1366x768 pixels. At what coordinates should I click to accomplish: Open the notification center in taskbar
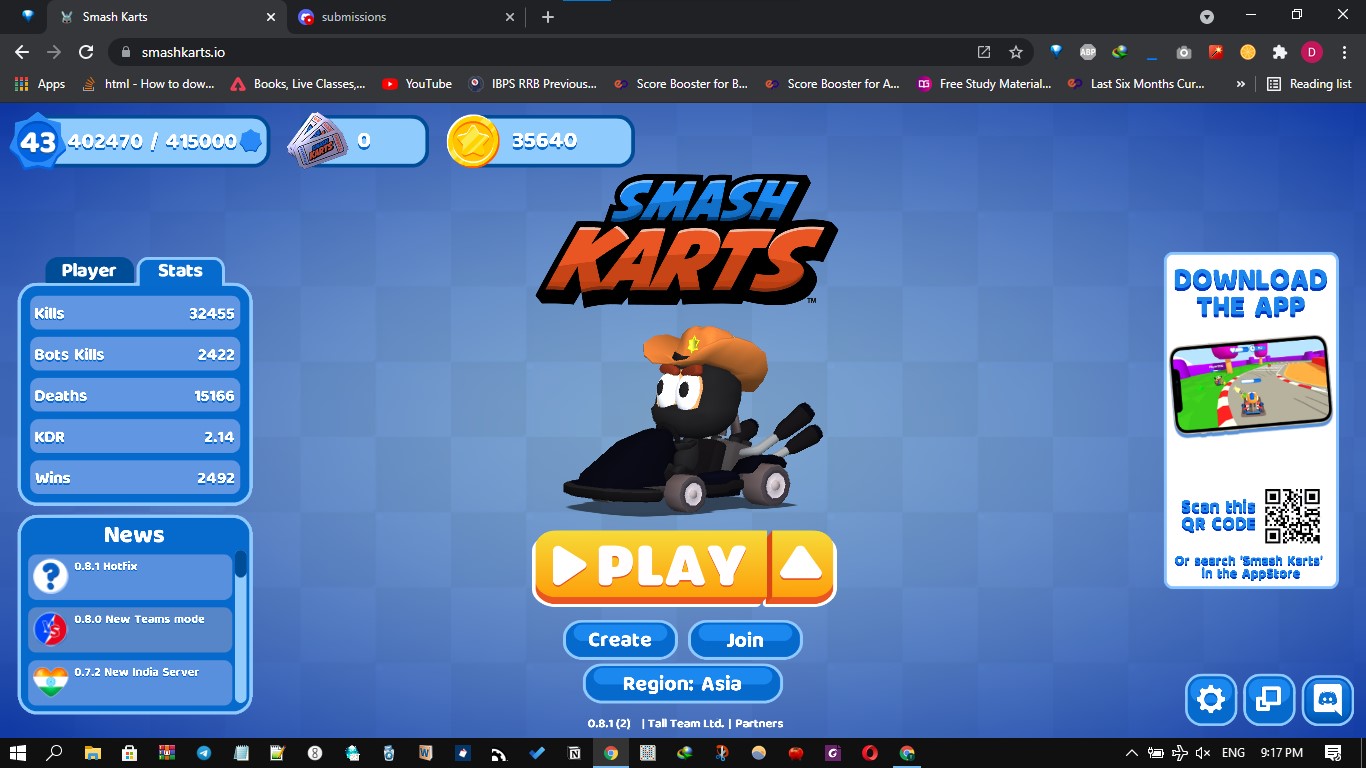tap(1333, 753)
